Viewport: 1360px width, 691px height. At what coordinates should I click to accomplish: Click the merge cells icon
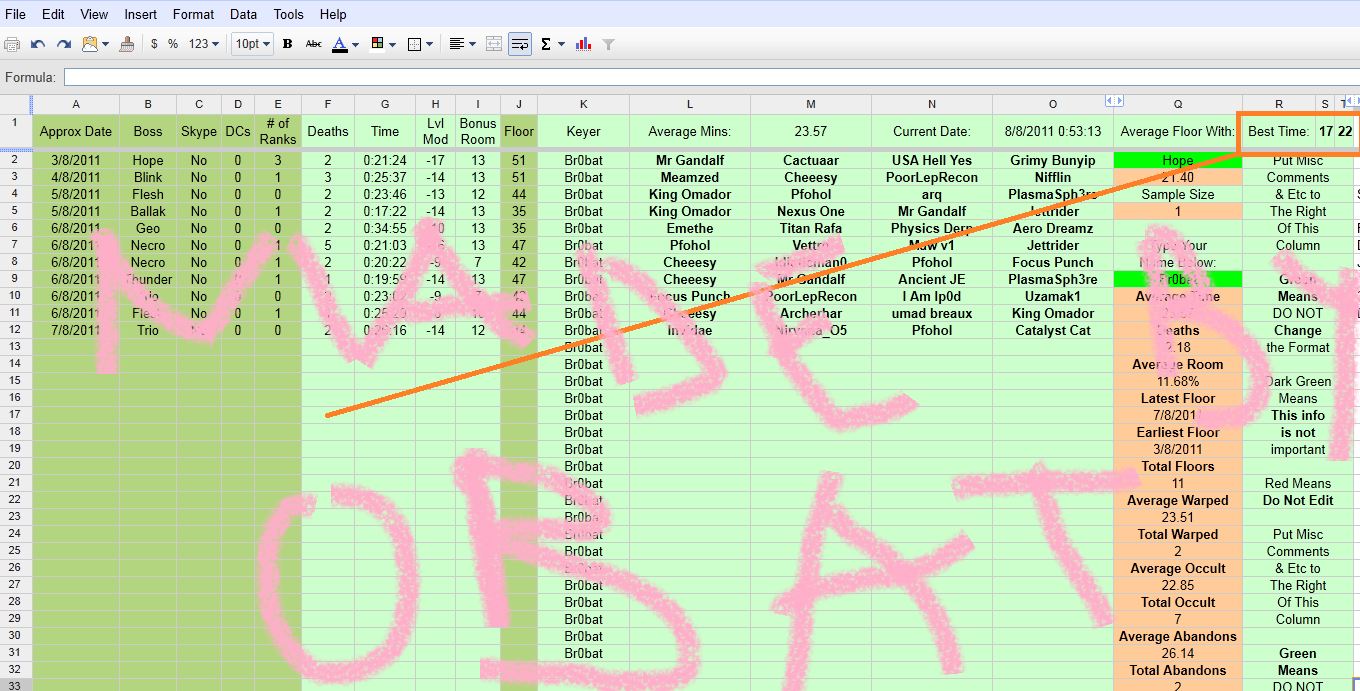tap(494, 44)
